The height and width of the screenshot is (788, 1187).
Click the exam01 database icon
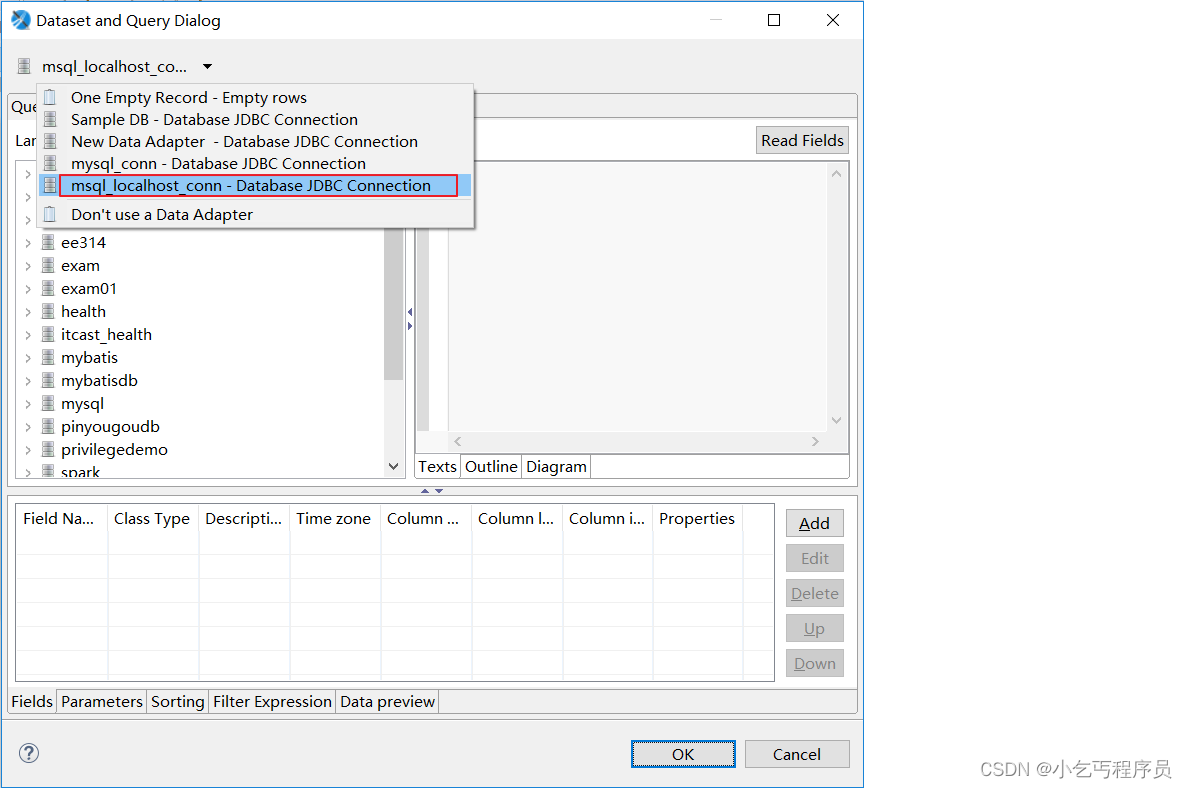[48, 288]
